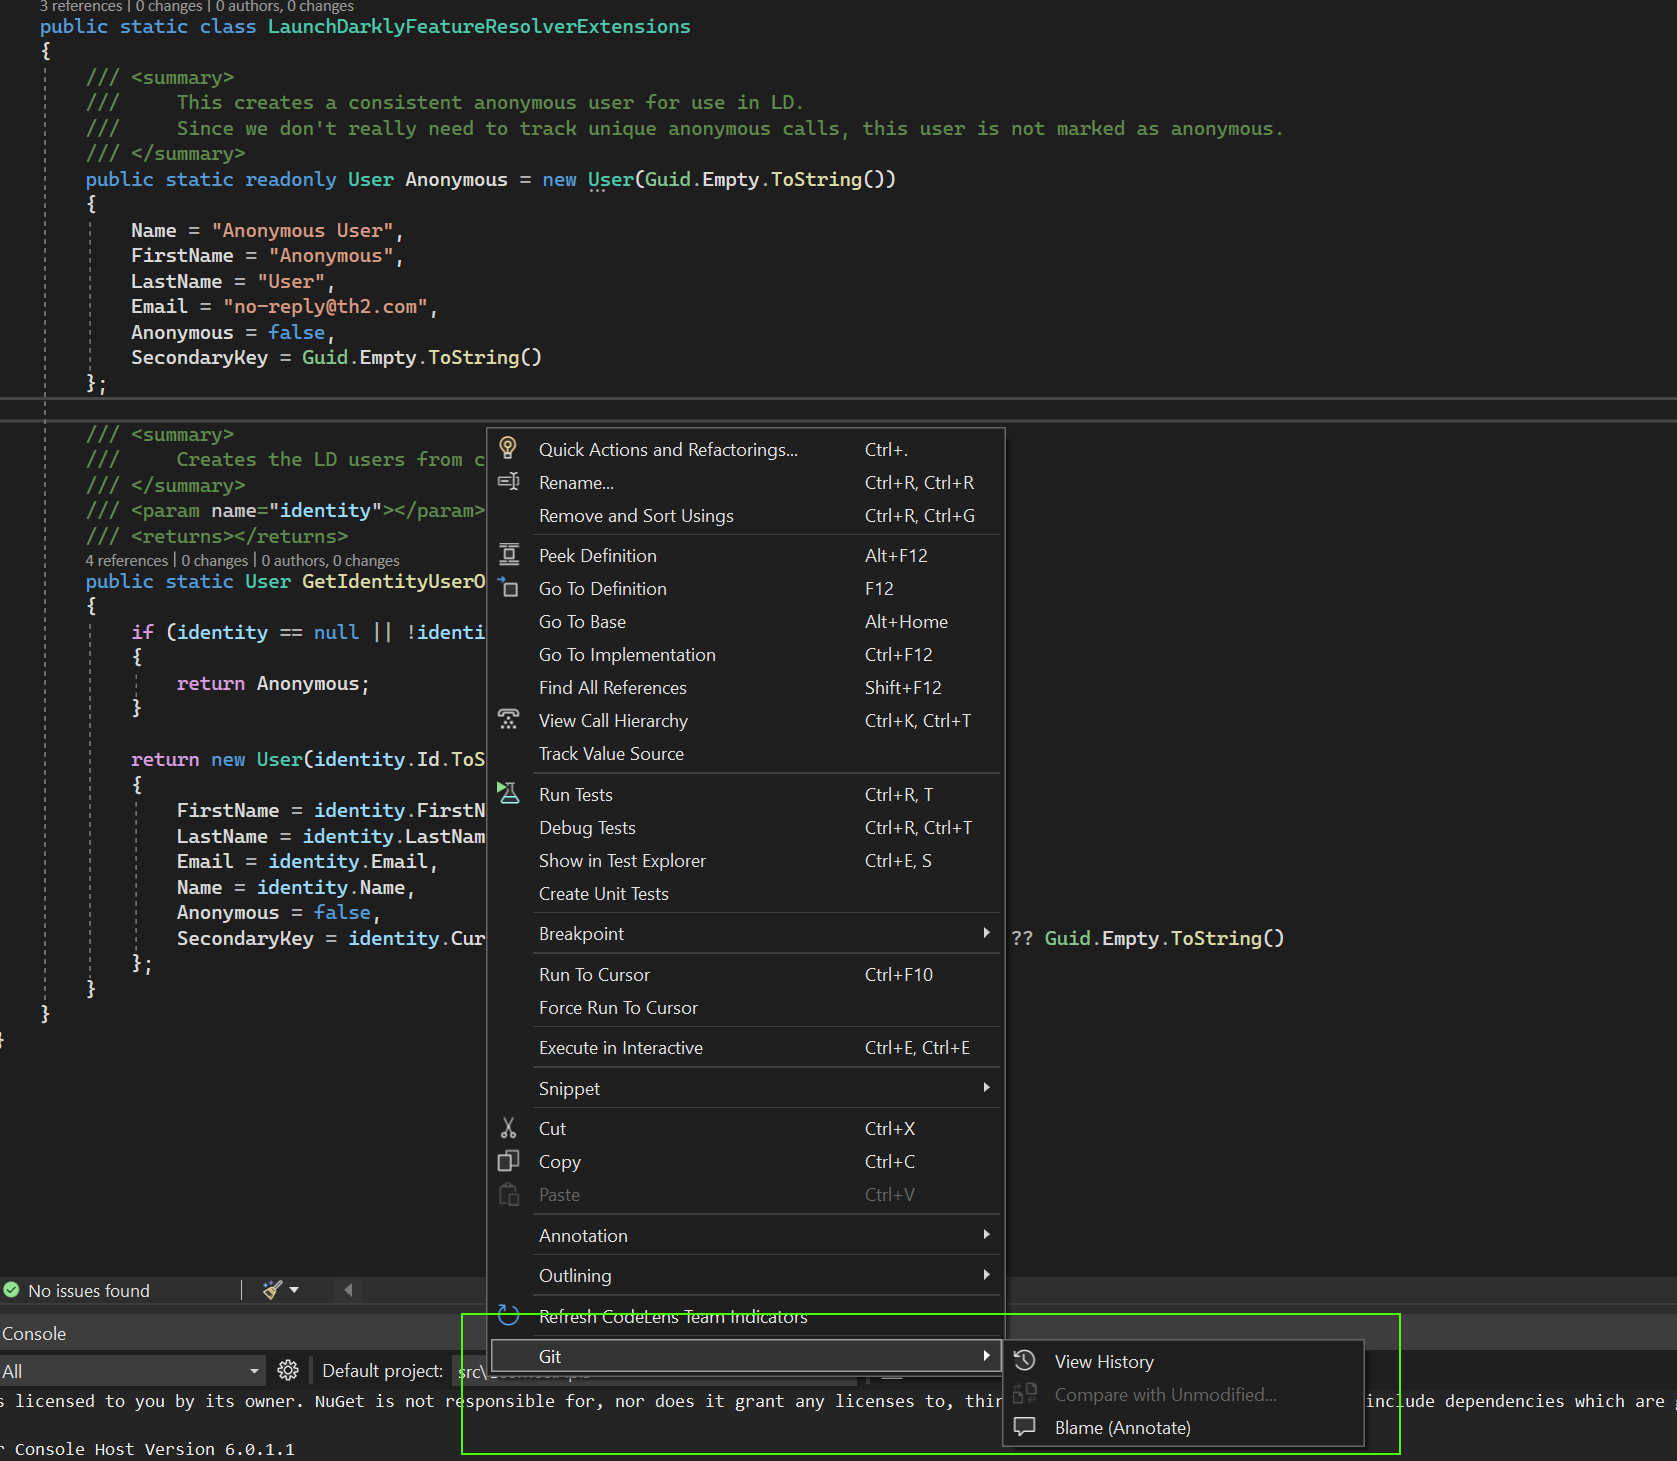Select Blame (Annotate) in Git submenu
This screenshot has width=1677, height=1461.
click(x=1183, y=1428)
